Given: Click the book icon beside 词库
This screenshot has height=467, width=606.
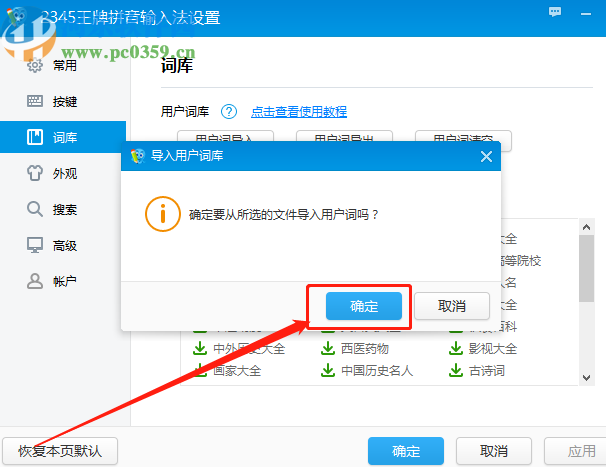Looking at the screenshot, I should click(x=35, y=137).
